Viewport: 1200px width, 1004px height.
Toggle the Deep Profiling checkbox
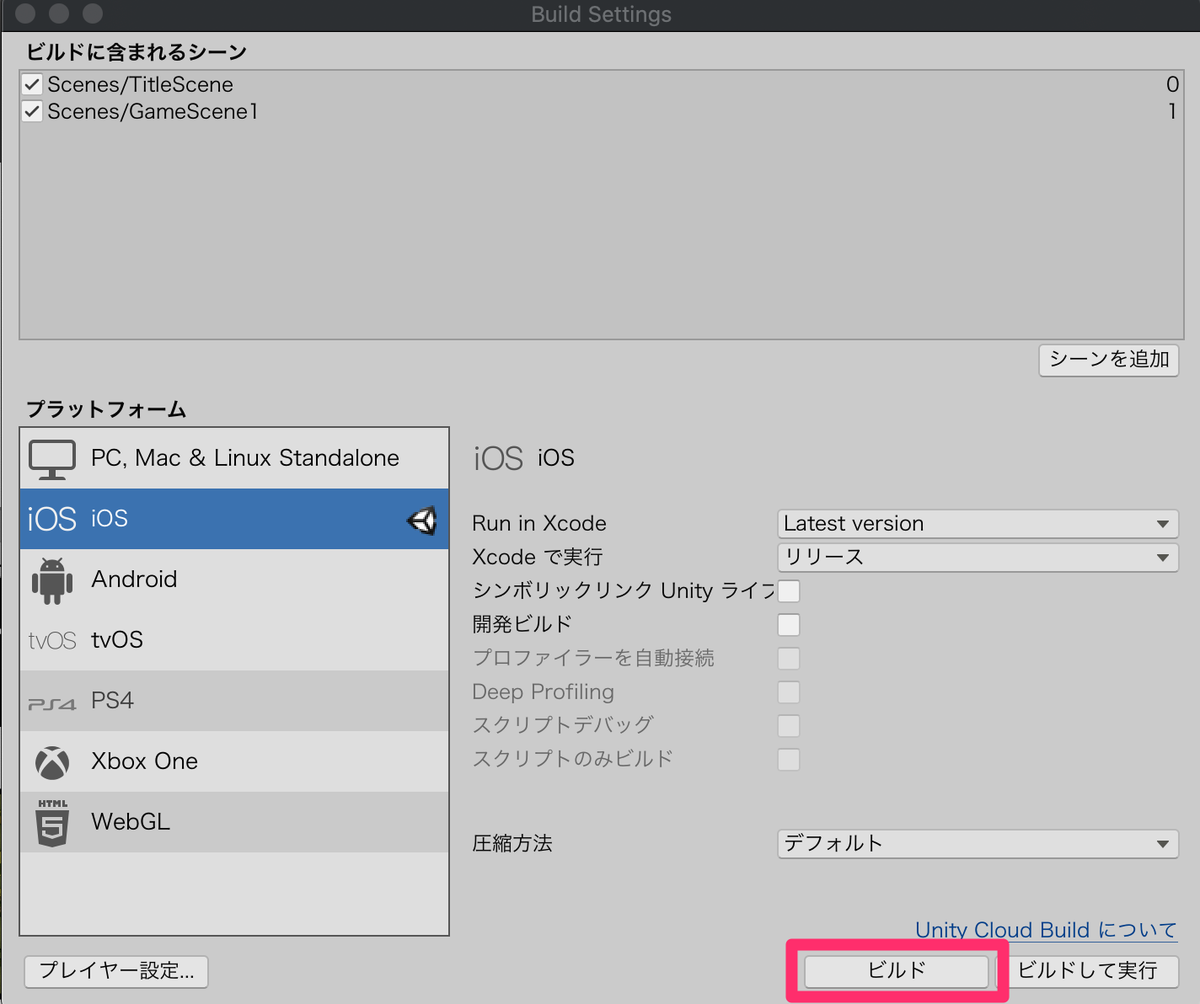pyautogui.click(x=789, y=692)
